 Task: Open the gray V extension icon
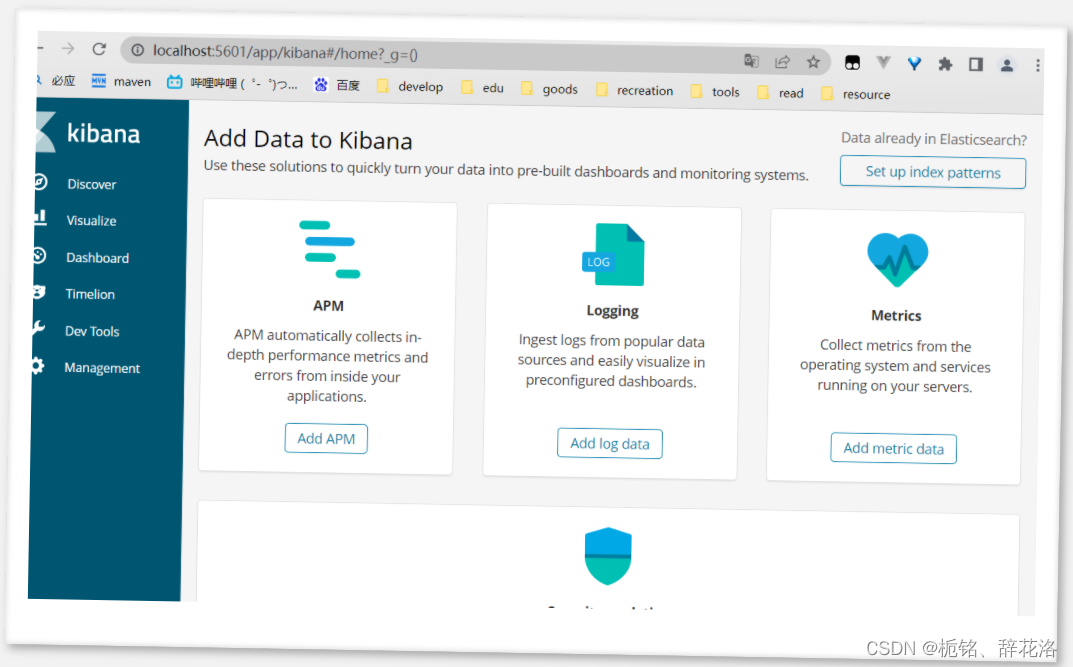[883, 63]
